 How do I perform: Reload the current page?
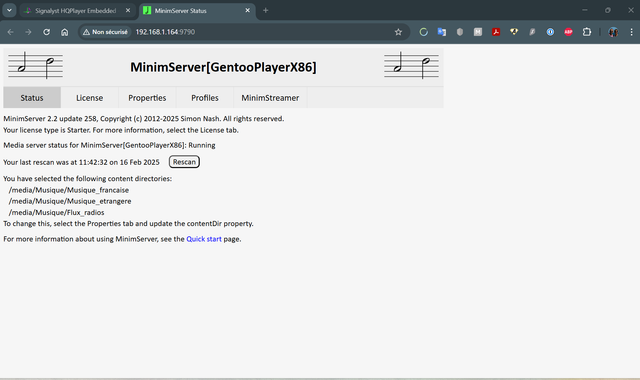[47, 32]
